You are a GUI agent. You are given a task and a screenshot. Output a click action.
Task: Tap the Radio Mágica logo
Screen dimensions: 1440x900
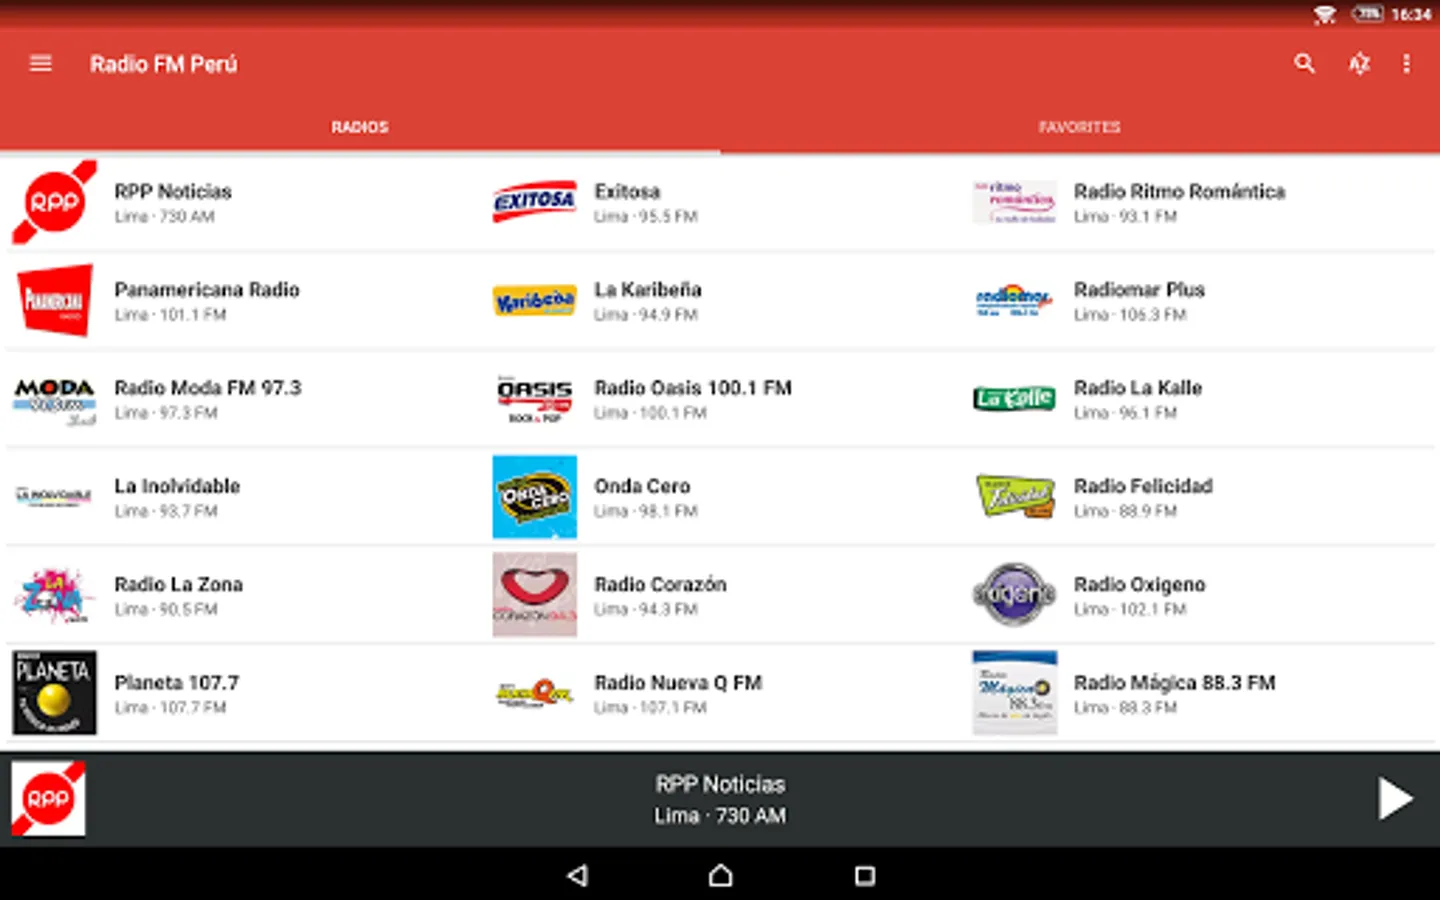[x=1014, y=693]
